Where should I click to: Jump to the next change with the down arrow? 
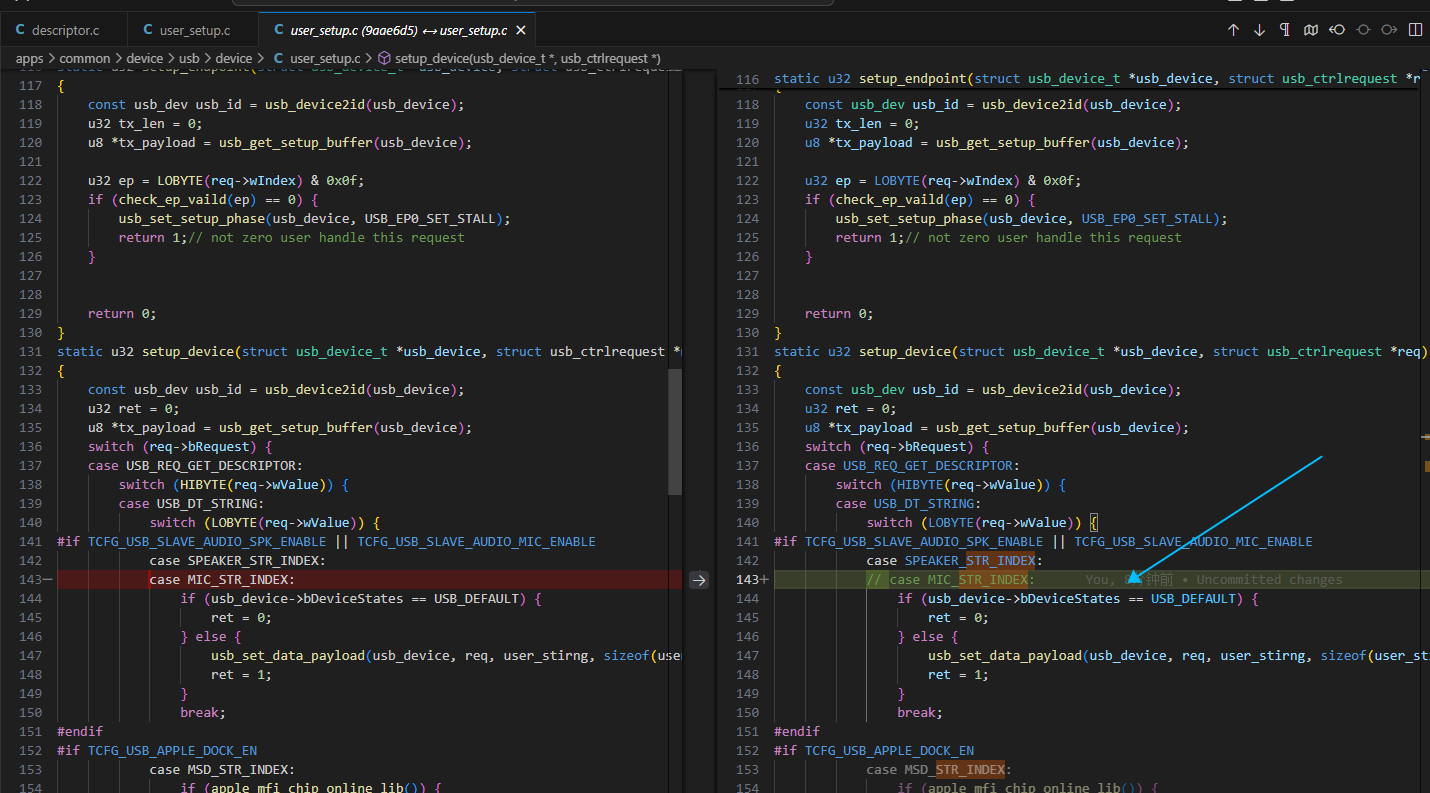pos(1259,30)
